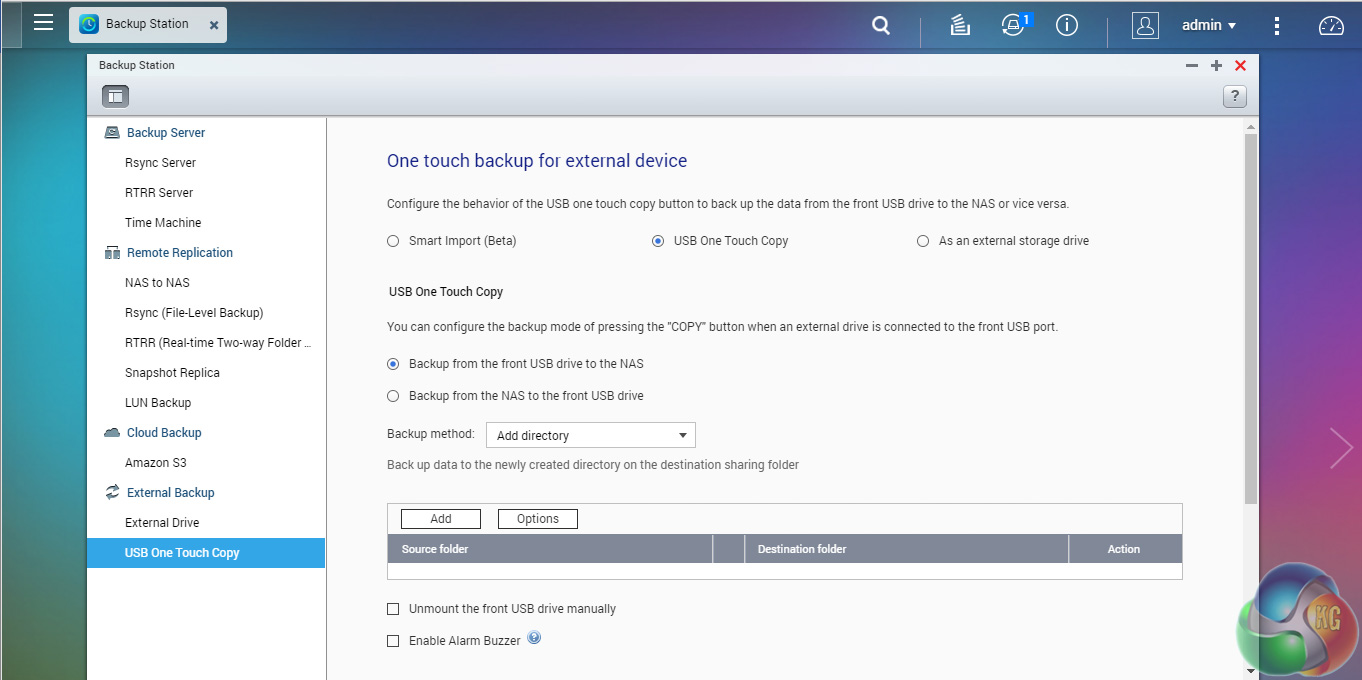
Task: Open the search magnifier in top bar
Action: tap(880, 26)
